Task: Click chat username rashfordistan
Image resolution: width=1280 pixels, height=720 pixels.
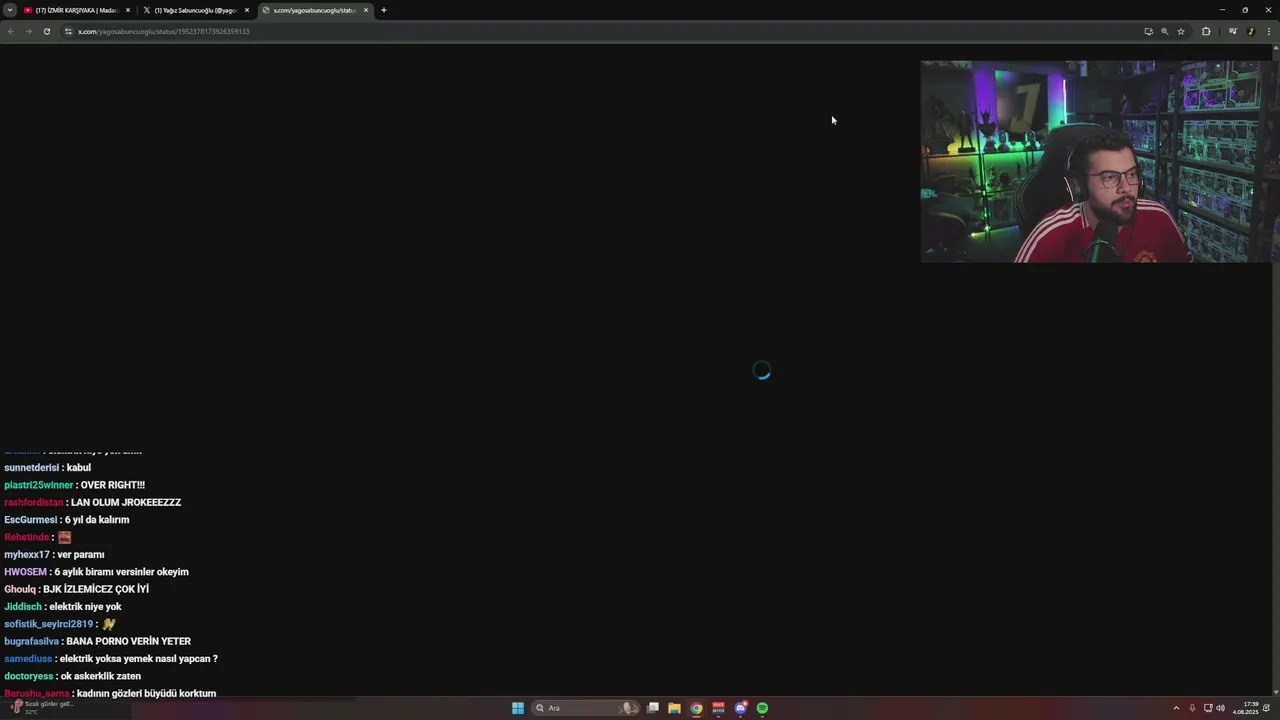Action: 33,502
